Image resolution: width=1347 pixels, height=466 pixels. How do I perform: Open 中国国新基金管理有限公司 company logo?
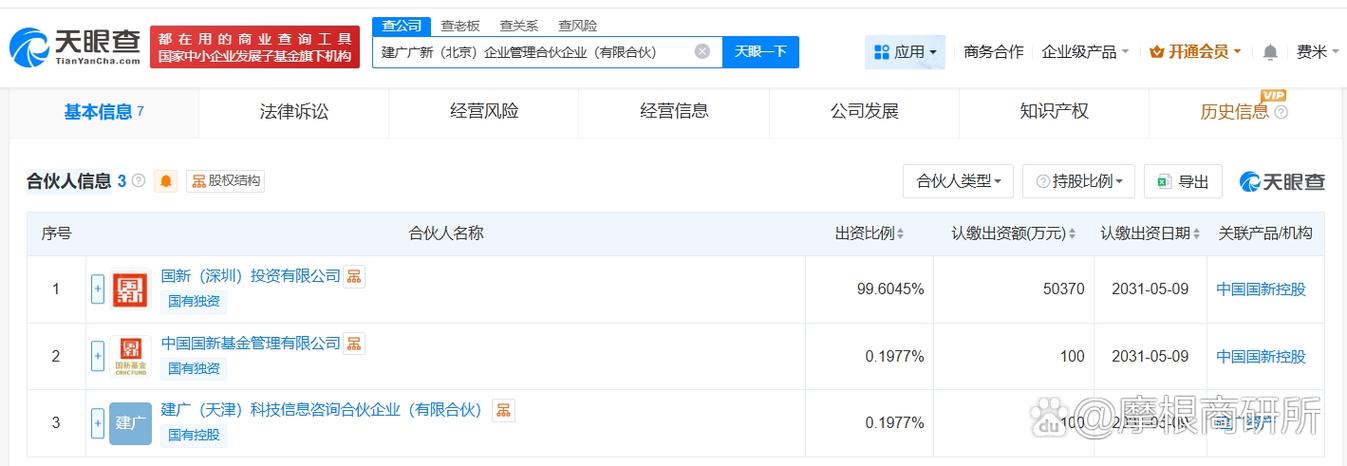[130, 356]
